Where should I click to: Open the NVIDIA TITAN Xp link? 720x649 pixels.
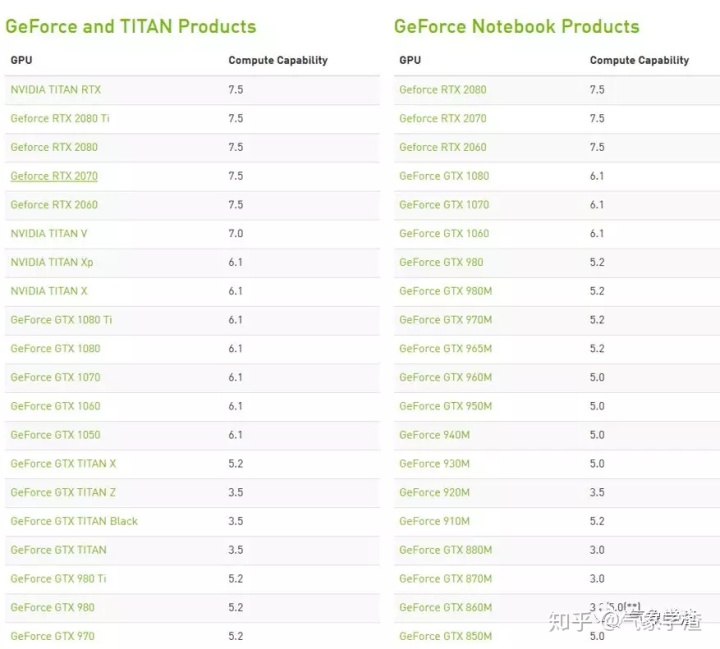(x=52, y=262)
